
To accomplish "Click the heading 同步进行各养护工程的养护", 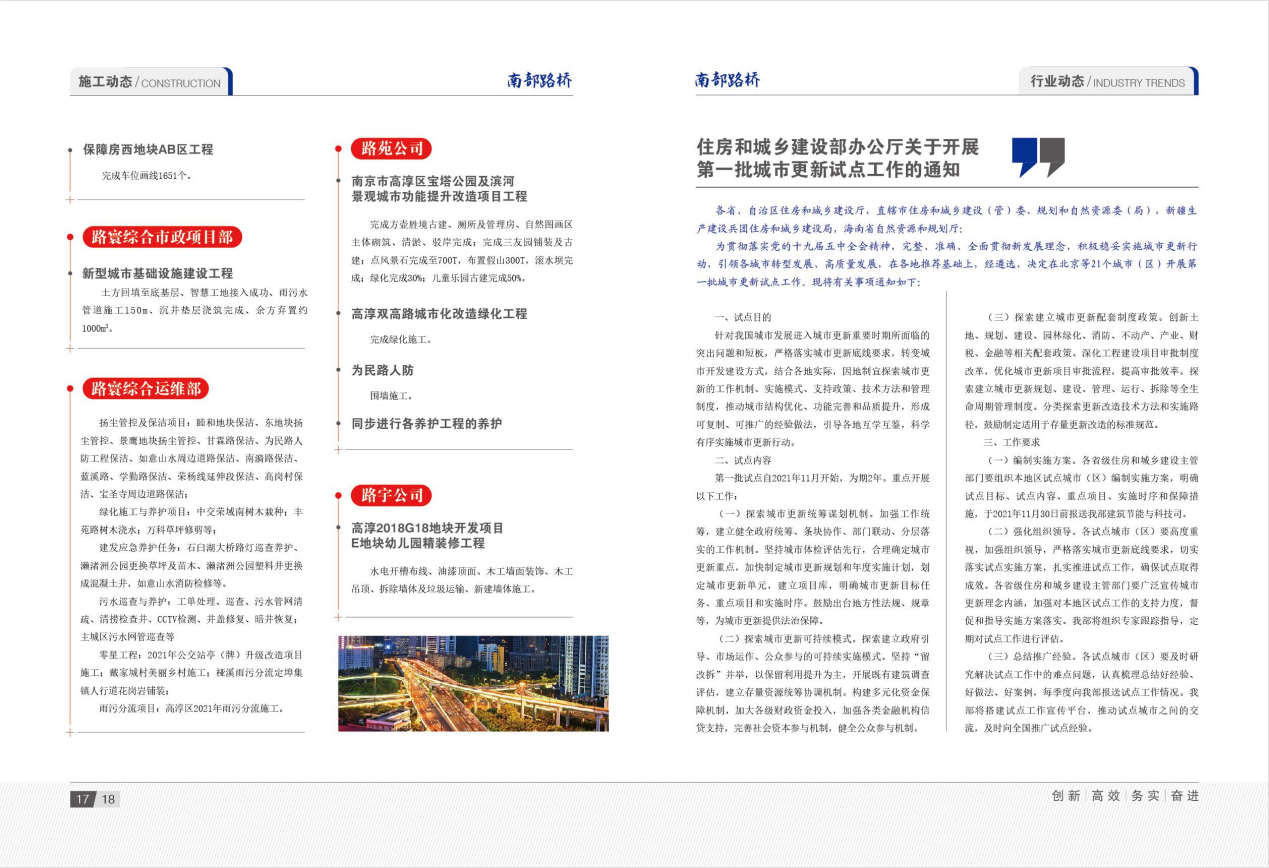I will coord(426,423).
